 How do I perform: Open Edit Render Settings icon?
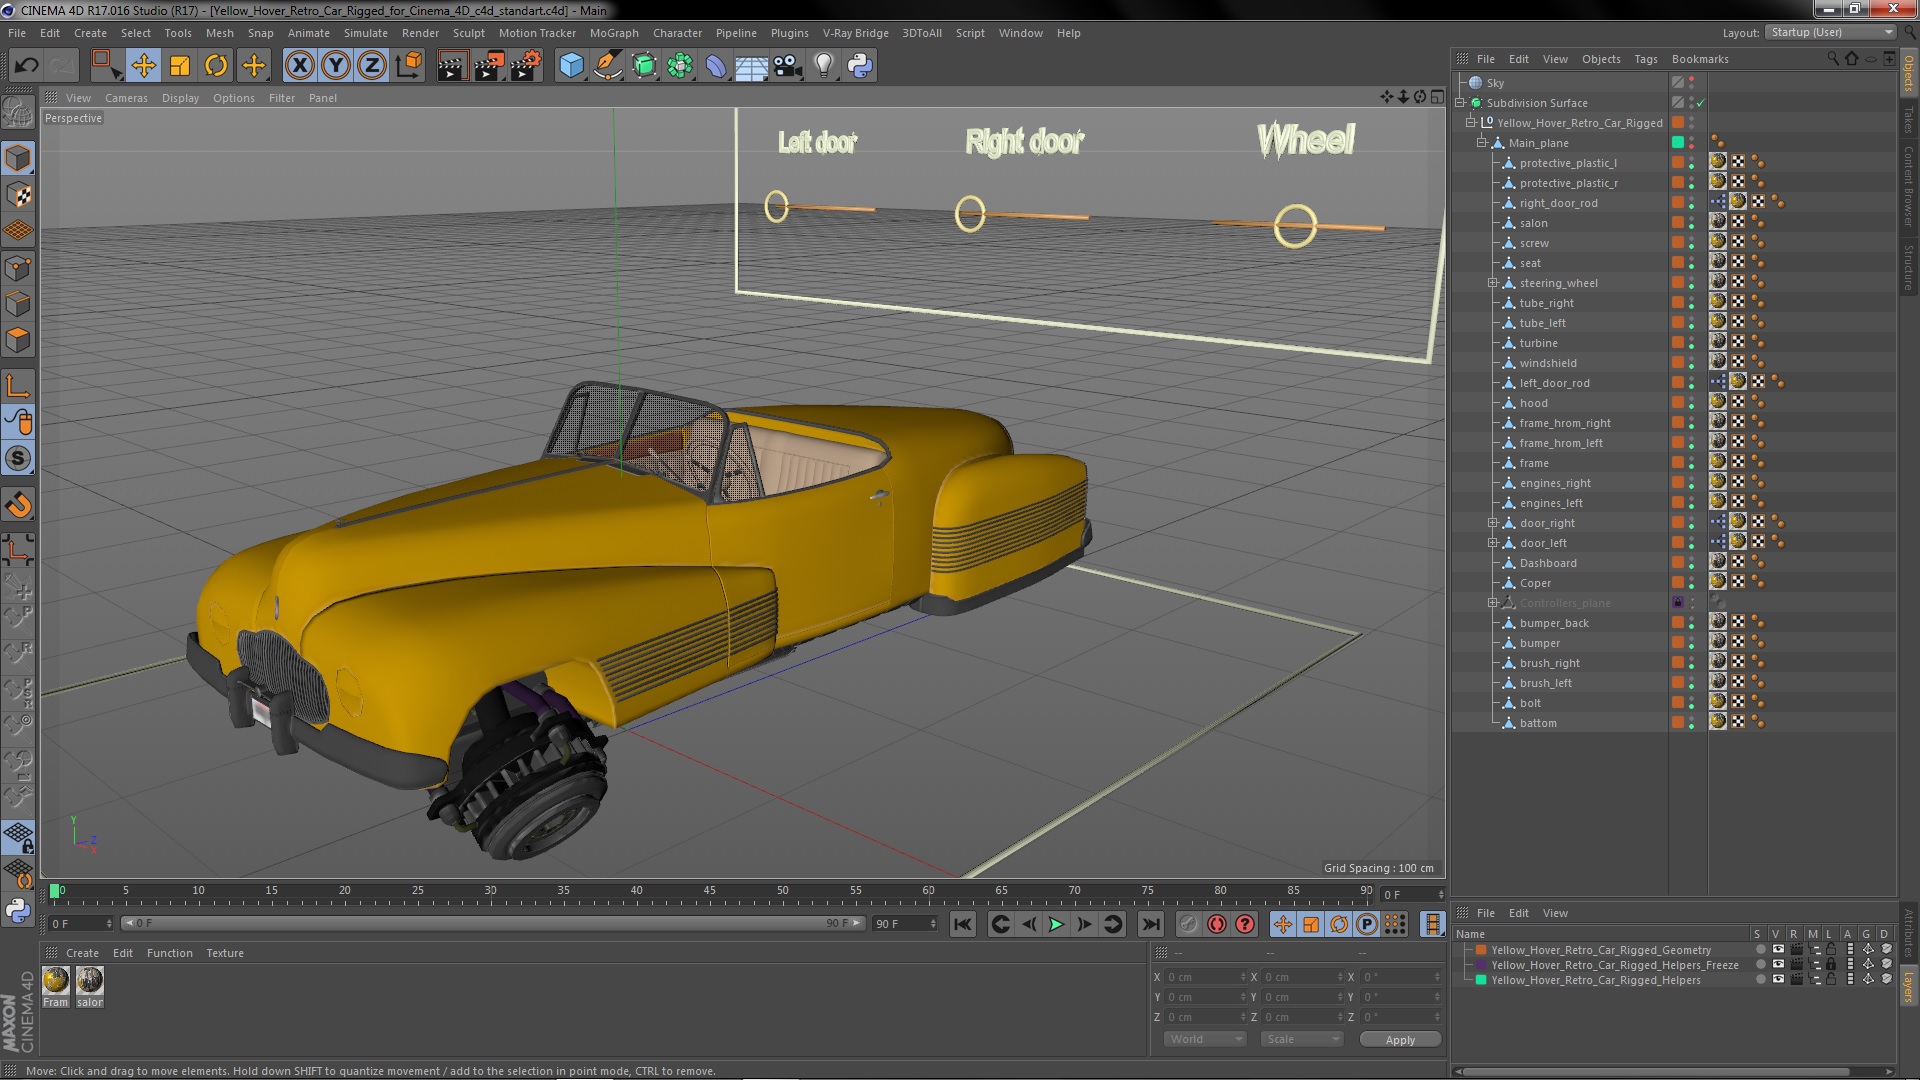(525, 66)
